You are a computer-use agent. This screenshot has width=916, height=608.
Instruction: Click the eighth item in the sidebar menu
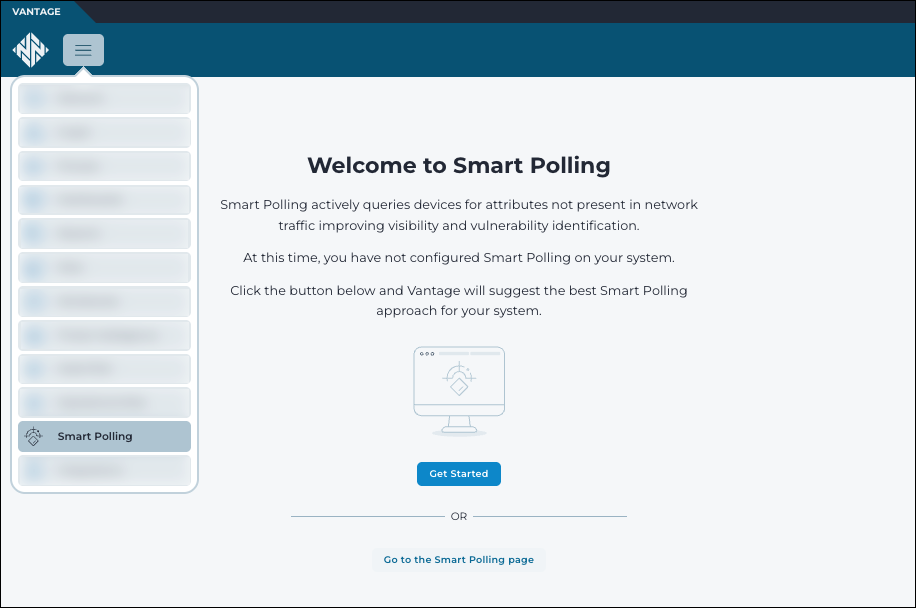coord(104,335)
